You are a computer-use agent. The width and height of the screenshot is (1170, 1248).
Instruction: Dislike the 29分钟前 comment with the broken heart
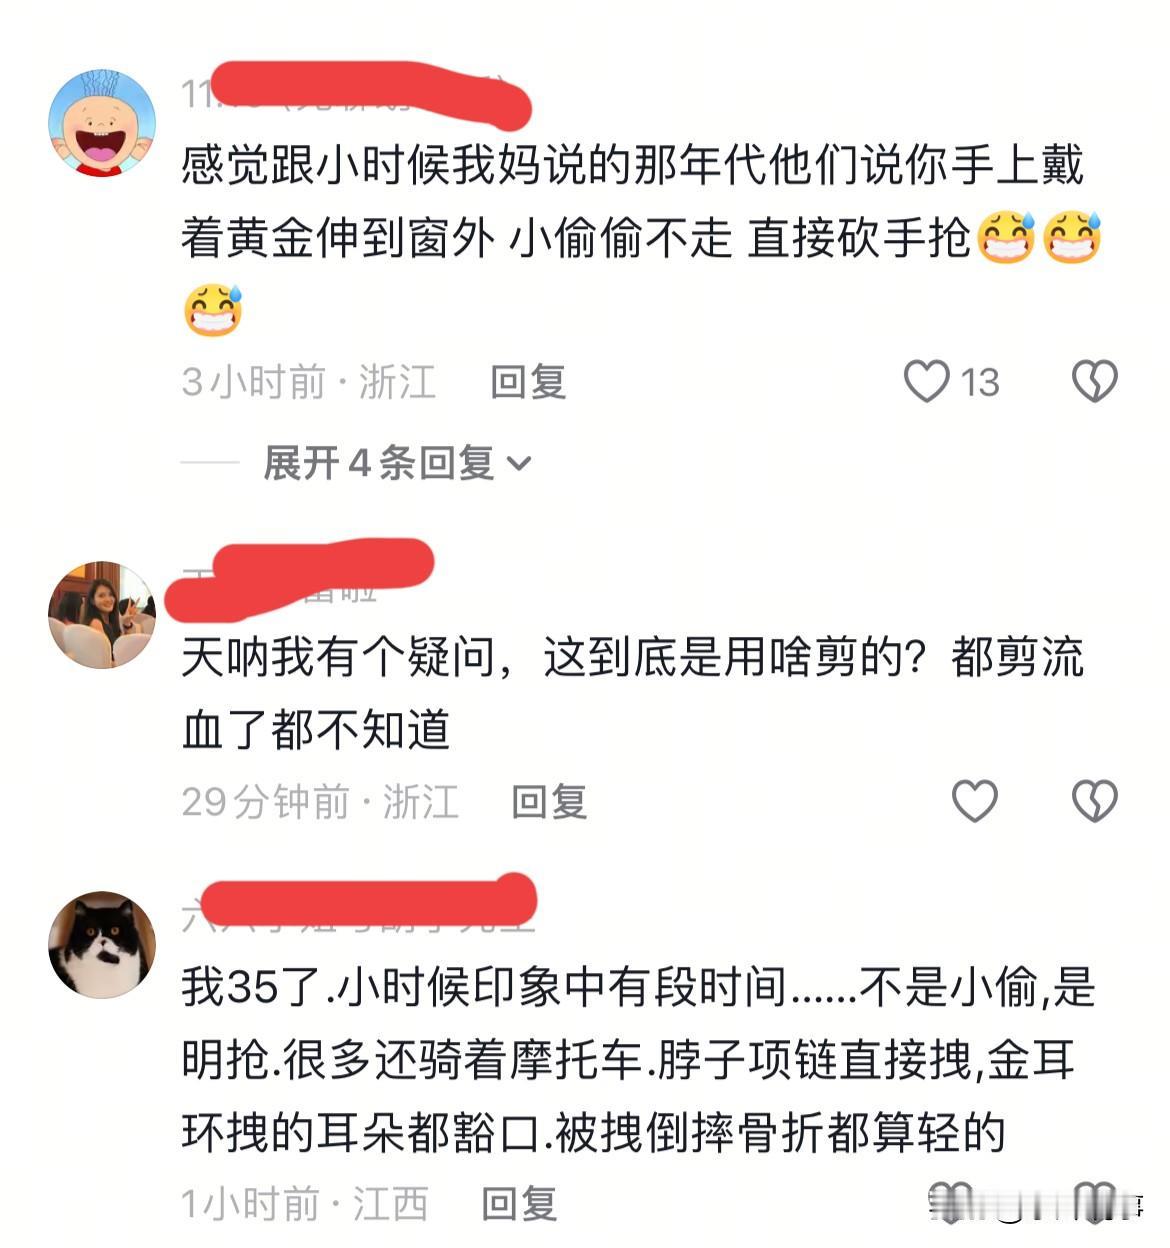click(1094, 801)
